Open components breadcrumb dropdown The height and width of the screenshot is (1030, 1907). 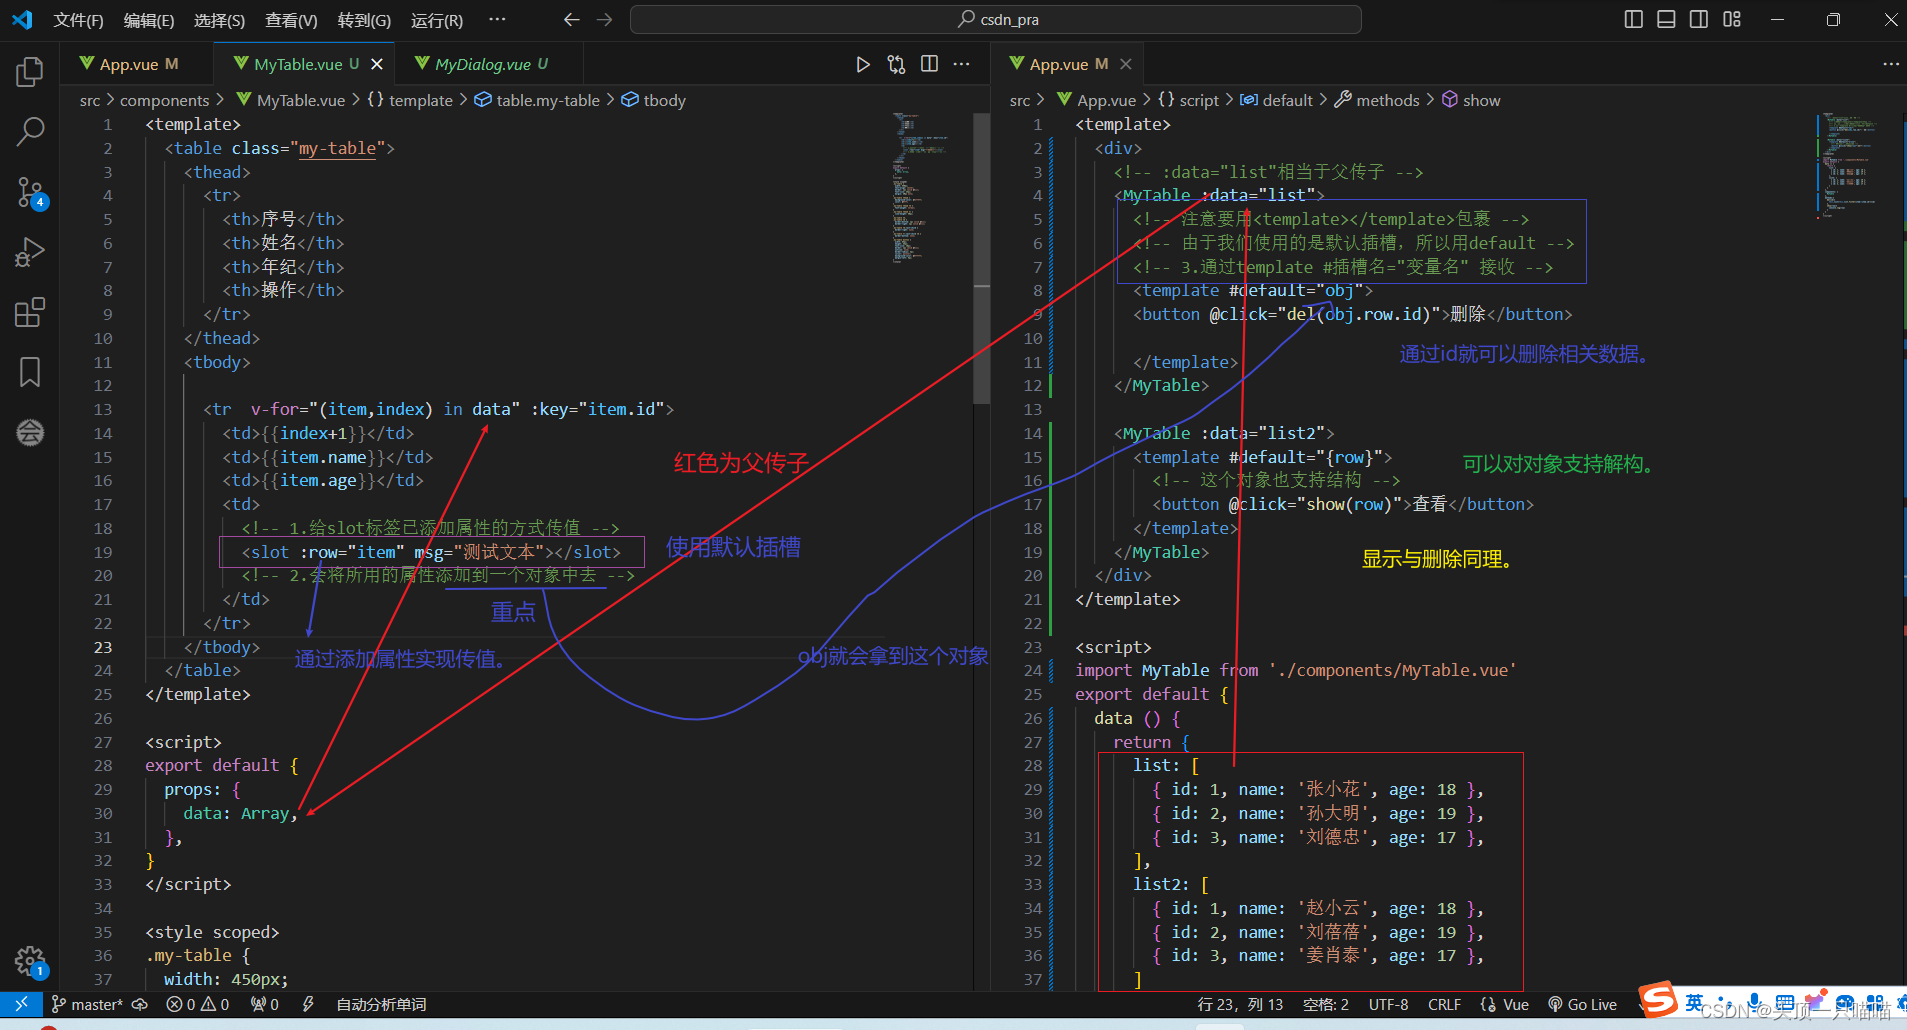pos(164,100)
